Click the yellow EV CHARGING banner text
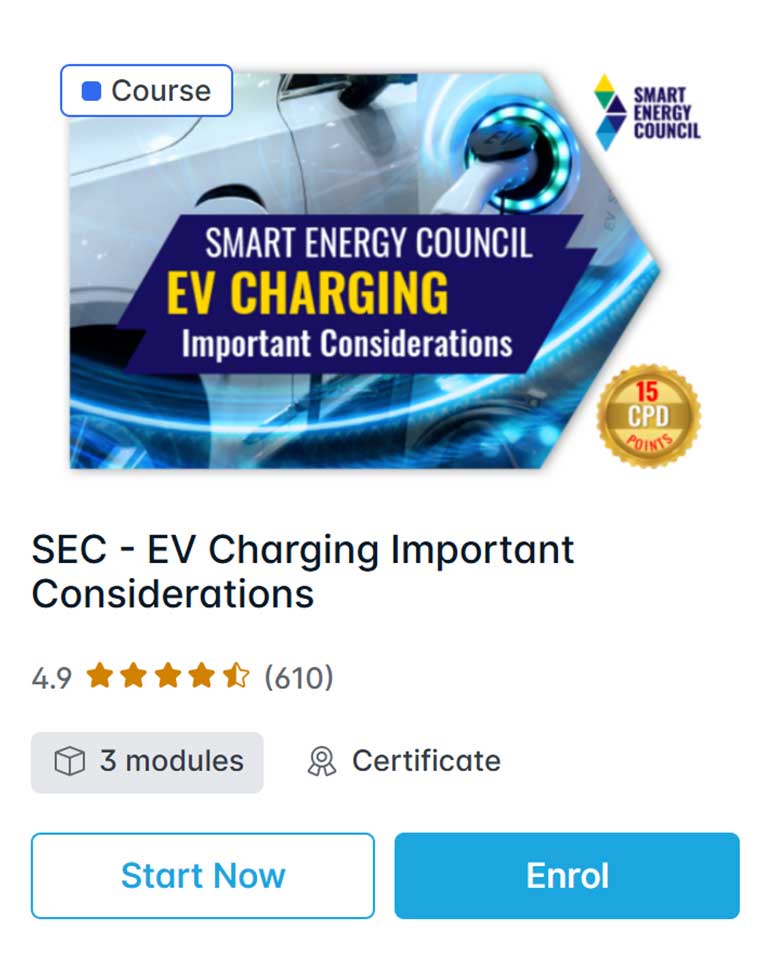 (x=307, y=293)
